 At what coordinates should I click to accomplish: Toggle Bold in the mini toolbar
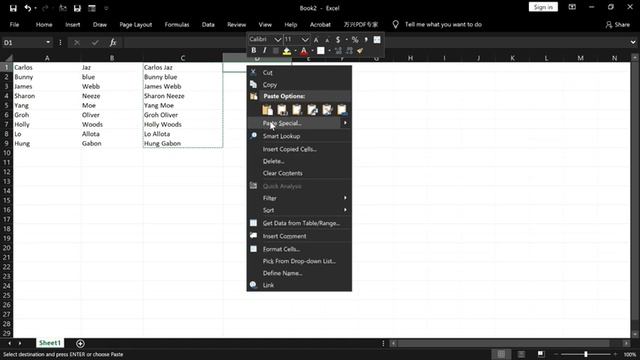tap(253, 51)
